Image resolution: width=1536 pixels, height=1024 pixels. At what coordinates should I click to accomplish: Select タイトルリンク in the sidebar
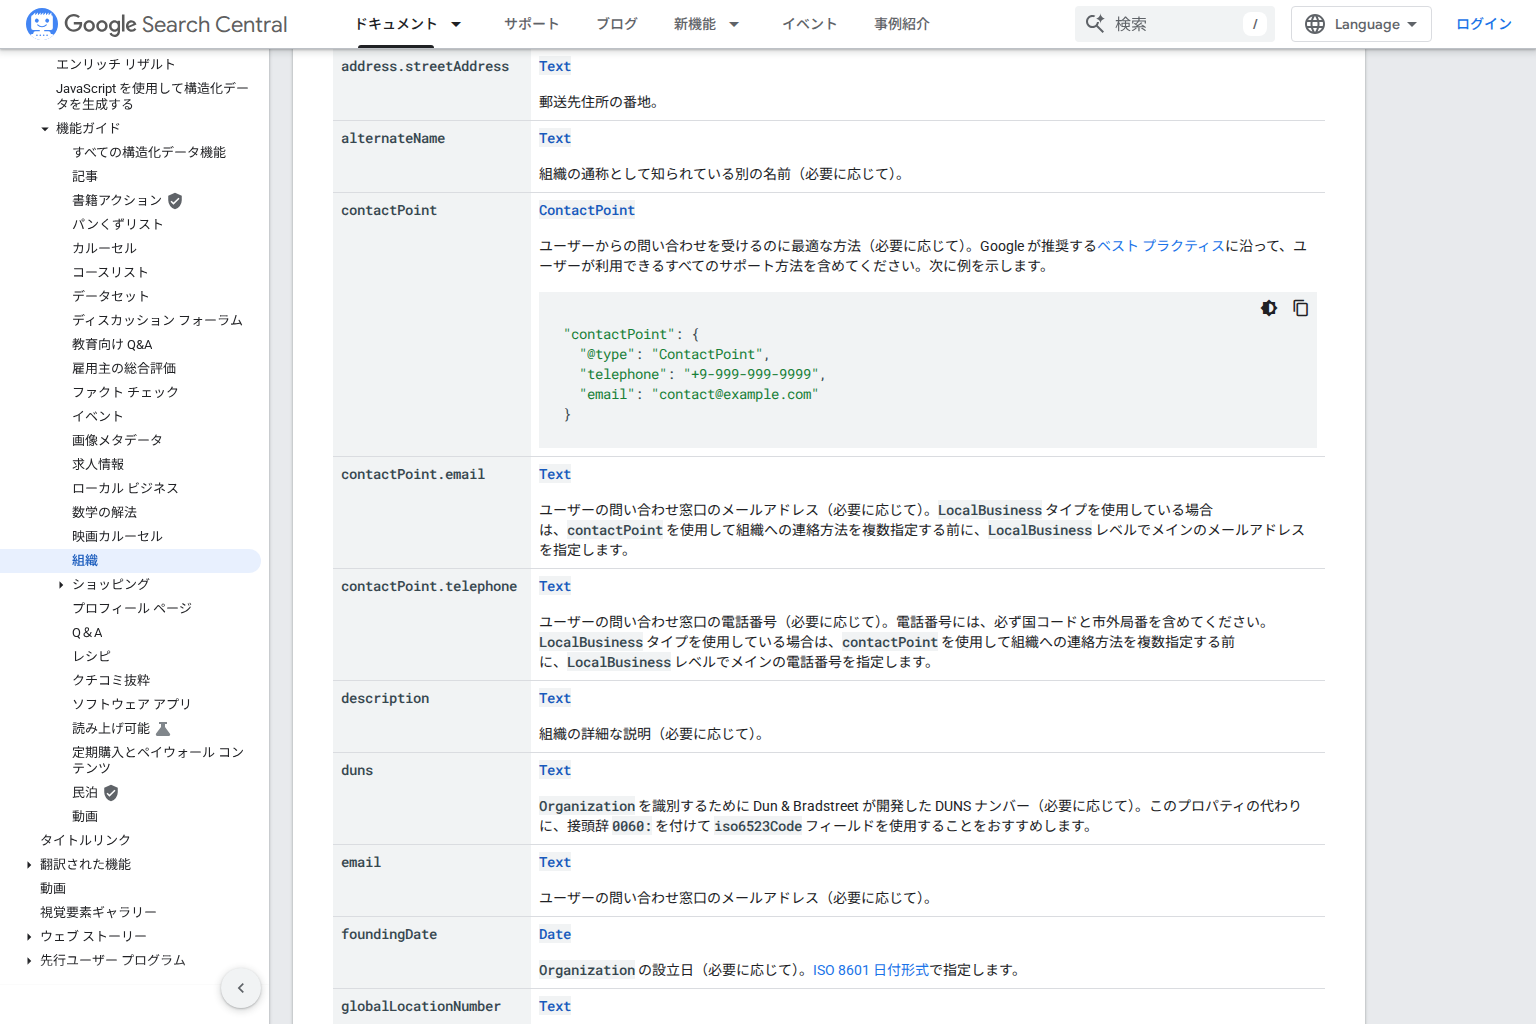(85, 841)
